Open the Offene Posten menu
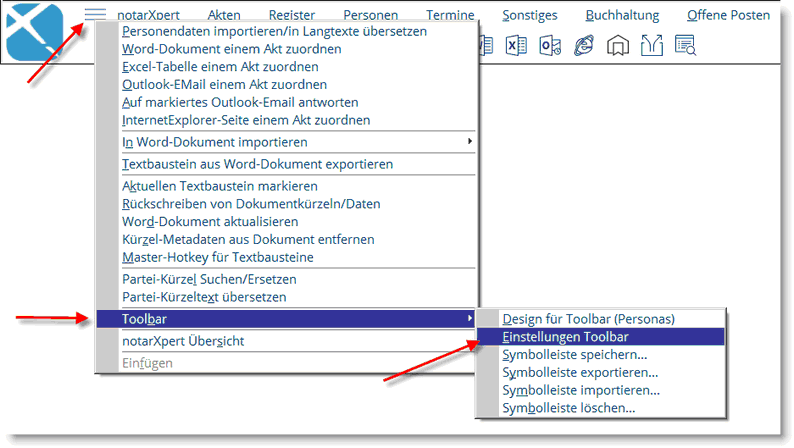 click(x=728, y=15)
